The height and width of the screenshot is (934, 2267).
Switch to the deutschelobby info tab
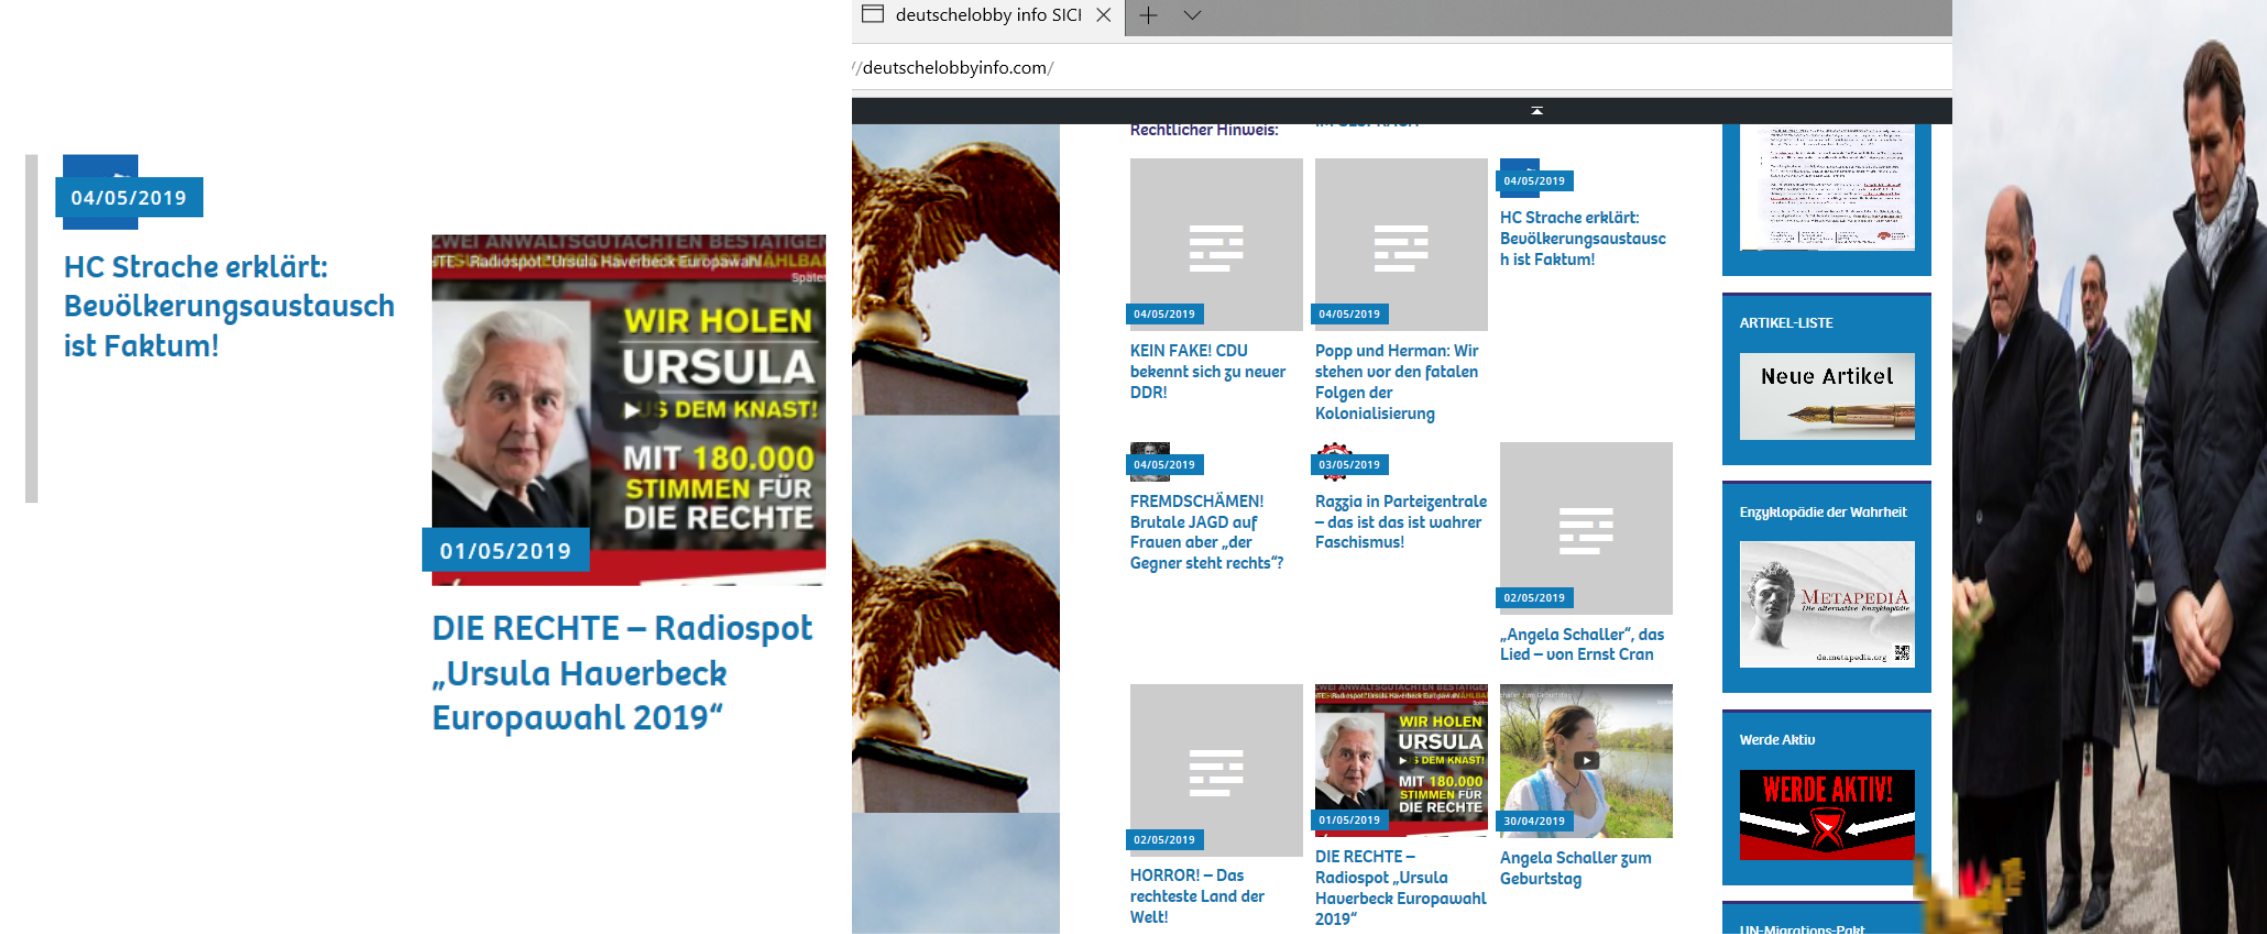(987, 15)
